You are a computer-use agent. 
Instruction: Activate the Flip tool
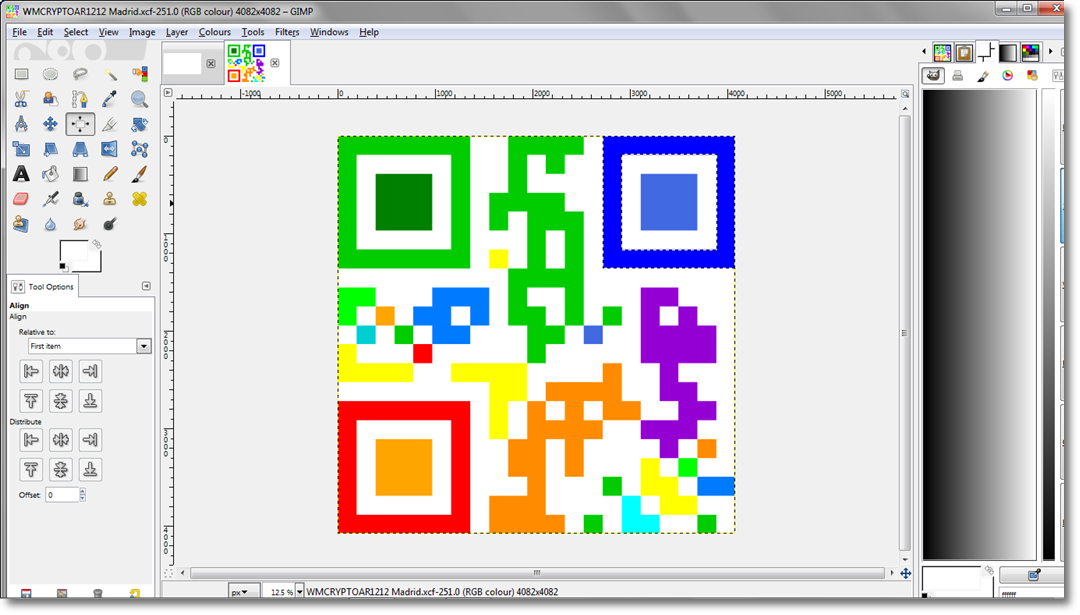tap(110, 149)
